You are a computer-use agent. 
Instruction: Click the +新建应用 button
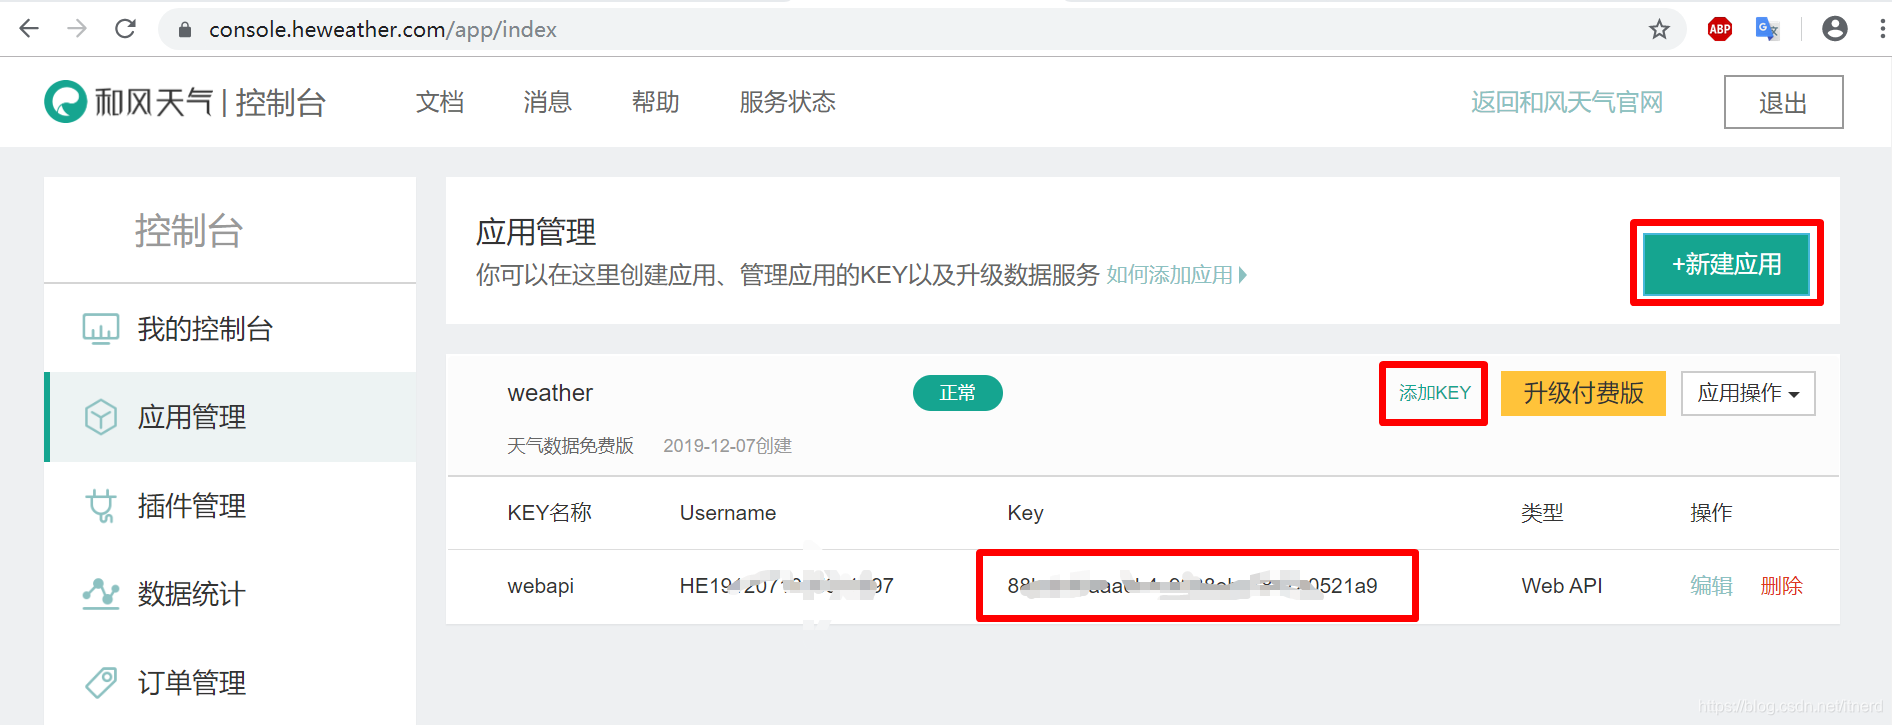tap(1727, 264)
